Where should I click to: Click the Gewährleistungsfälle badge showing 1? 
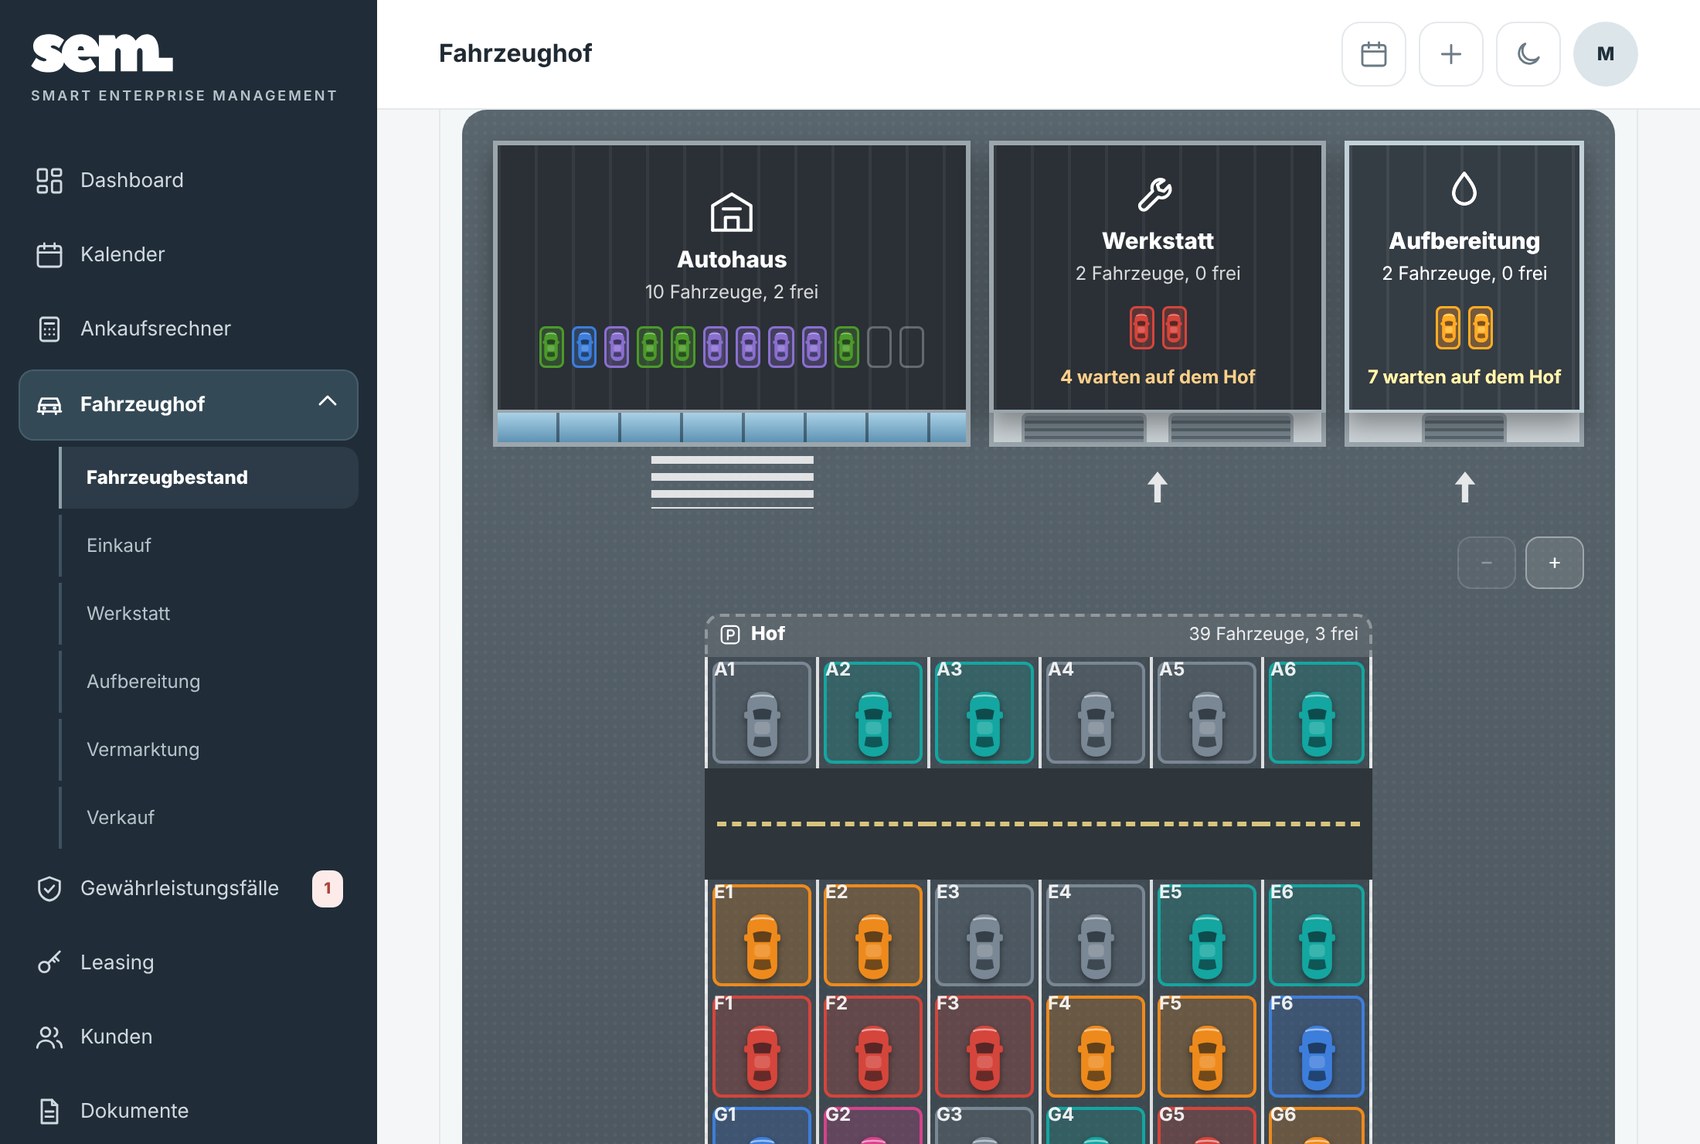tap(327, 888)
